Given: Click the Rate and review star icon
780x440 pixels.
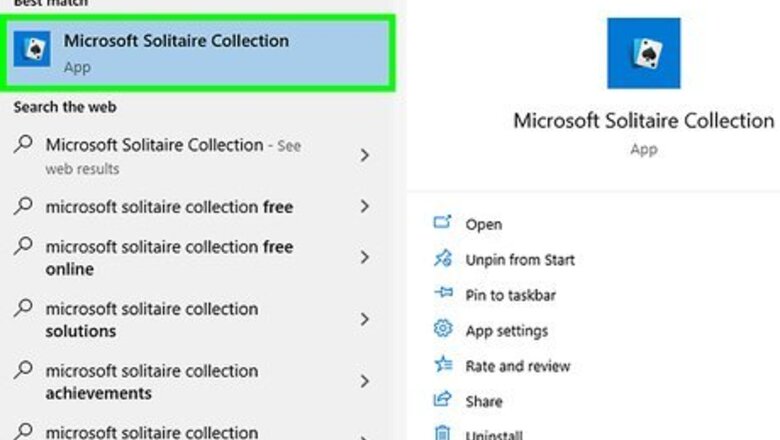Looking at the screenshot, I should pyautogui.click(x=443, y=364).
